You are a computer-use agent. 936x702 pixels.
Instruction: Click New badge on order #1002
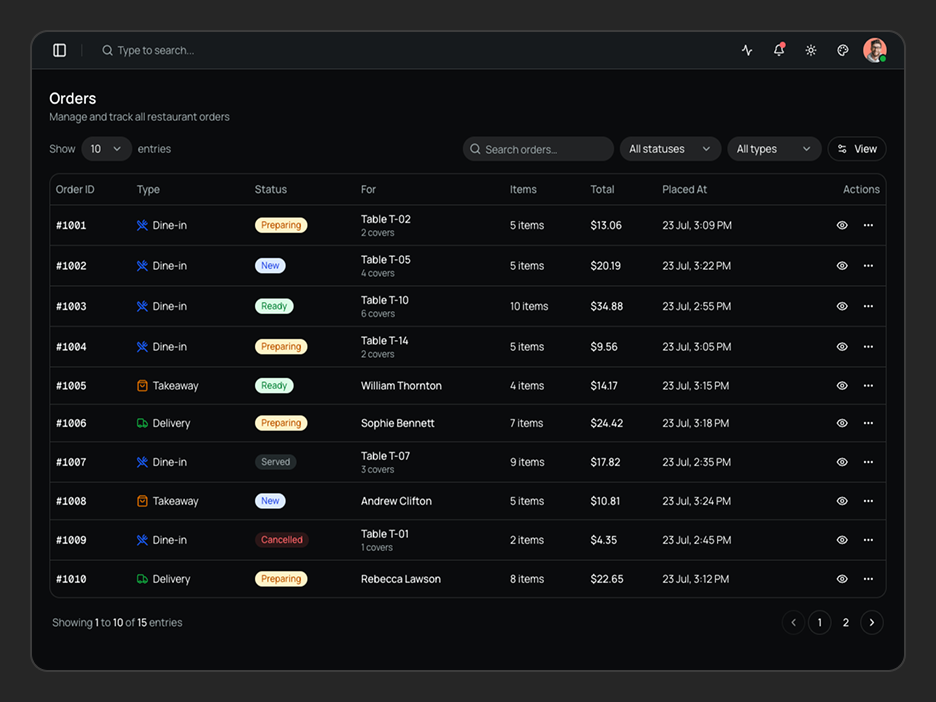(270, 266)
